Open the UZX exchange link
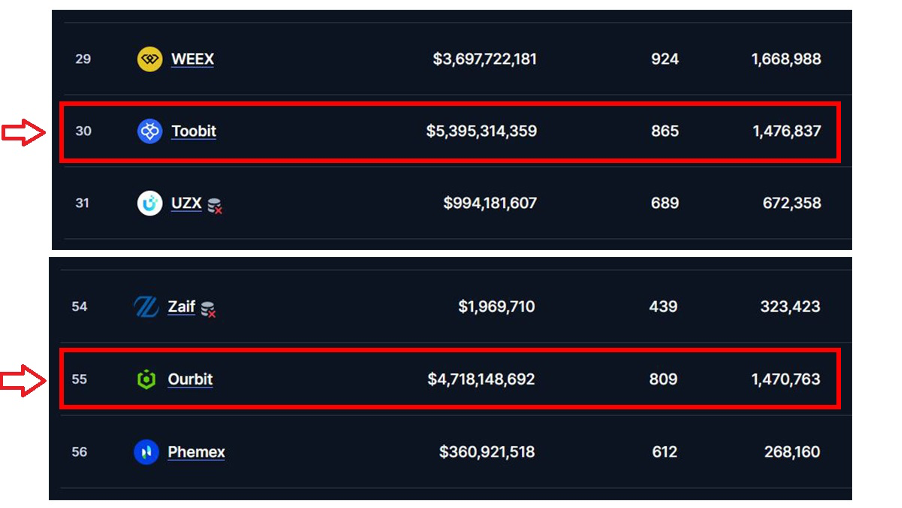The width and height of the screenshot is (902, 508). point(186,203)
